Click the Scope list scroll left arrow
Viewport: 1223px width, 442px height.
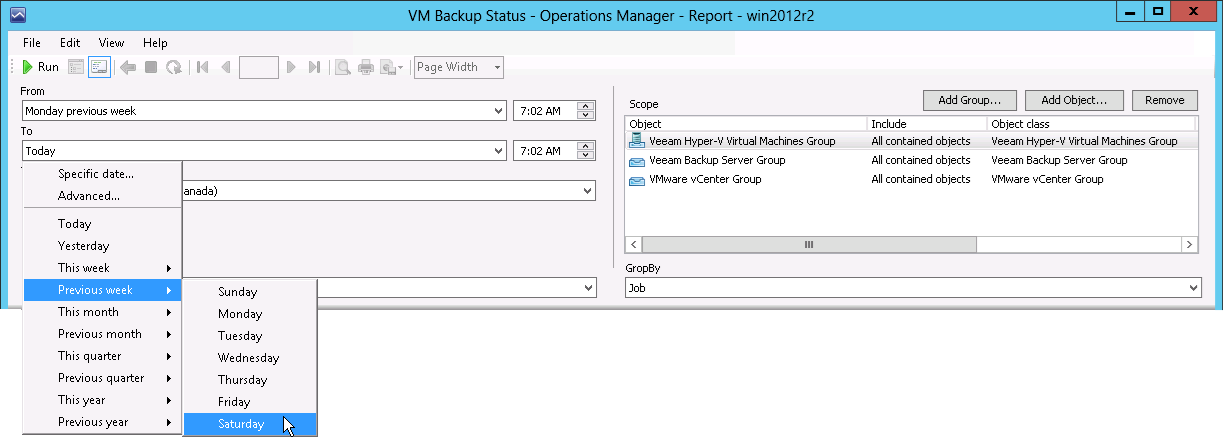(x=634, y=245)
